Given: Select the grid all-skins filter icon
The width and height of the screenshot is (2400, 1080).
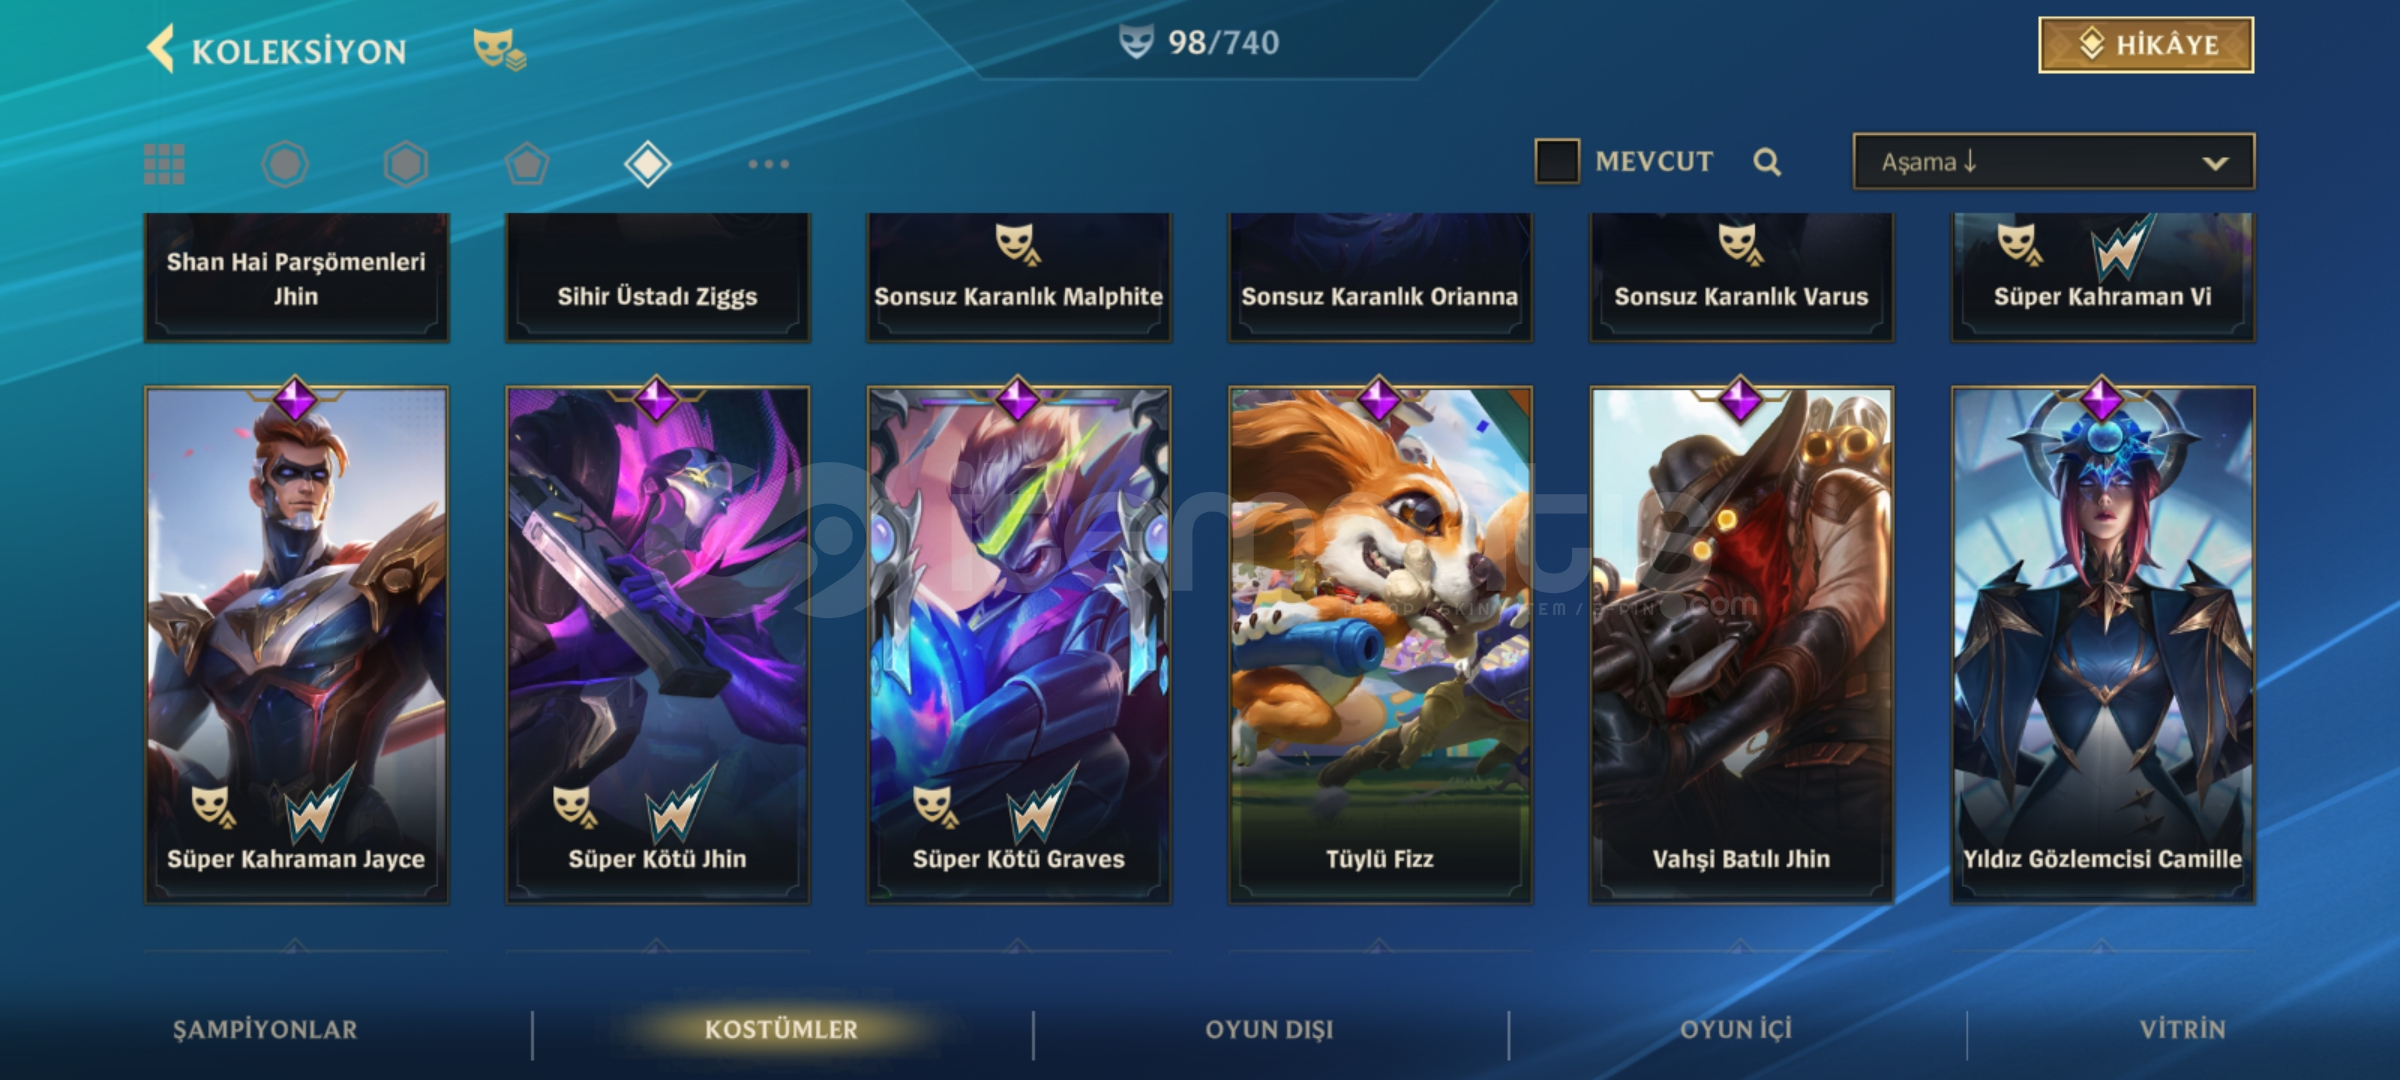Looking at the screenshot, I should tap(164, 164).
